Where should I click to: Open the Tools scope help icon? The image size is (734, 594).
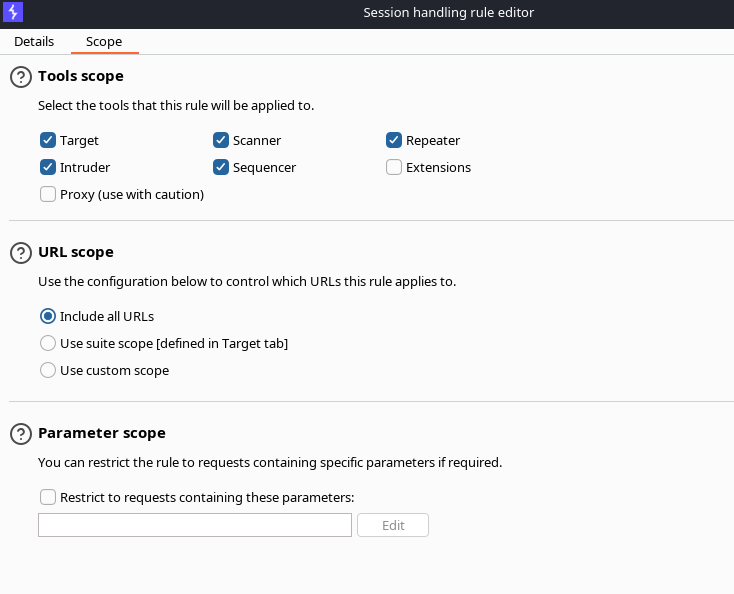click(21, 77)
